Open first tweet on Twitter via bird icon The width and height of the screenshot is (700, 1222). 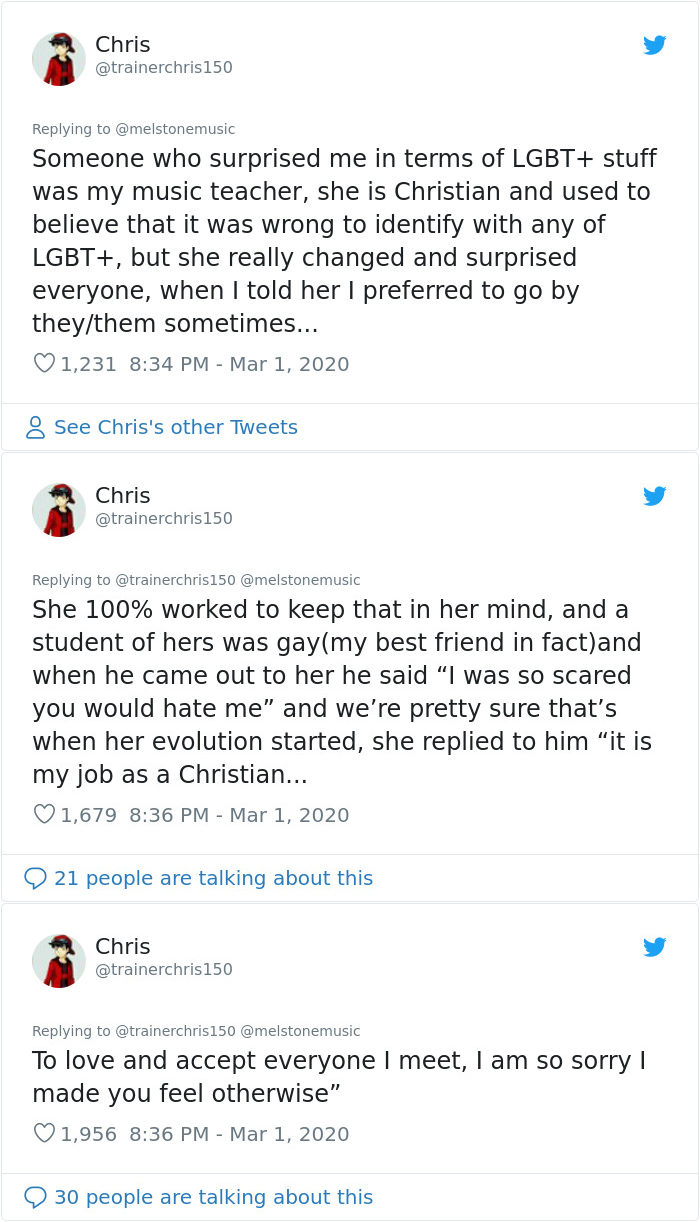(x=655, y=45)
